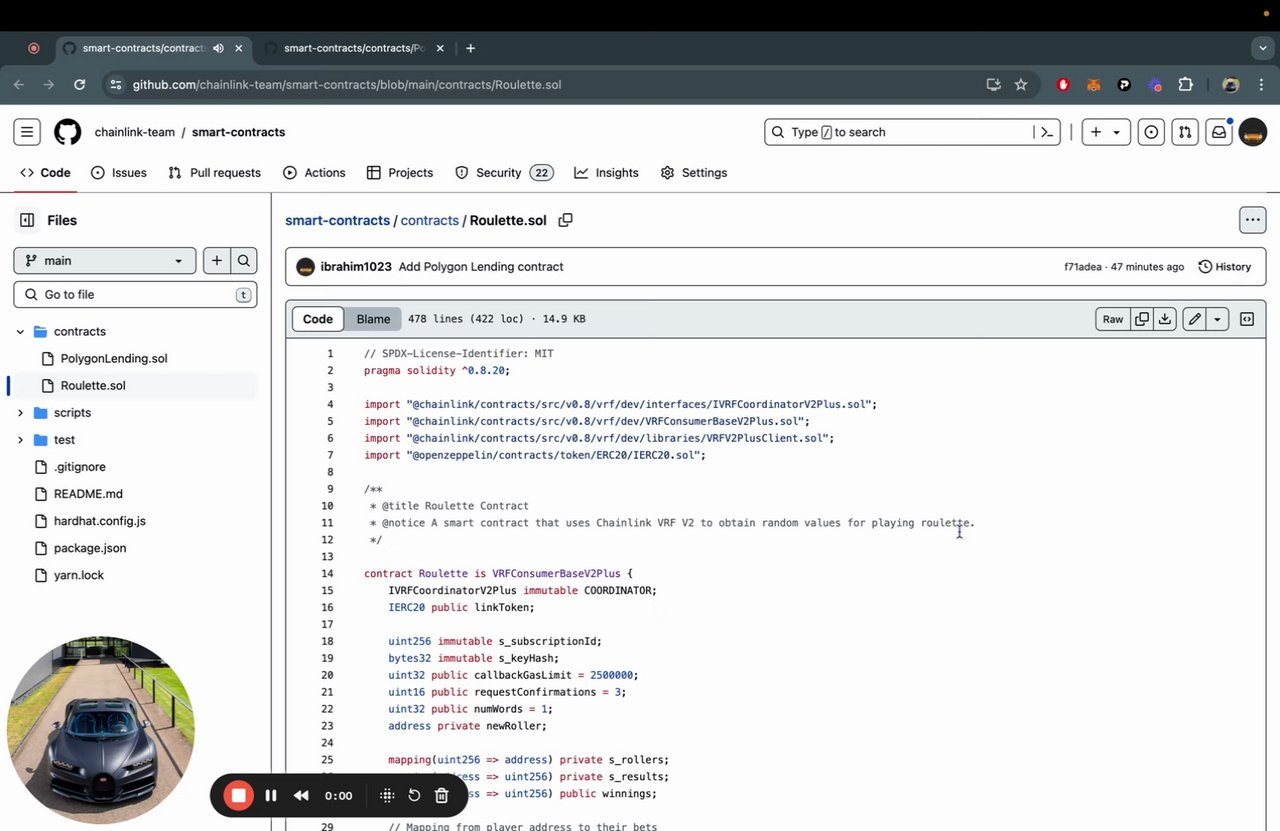Open the chainlink-team organization link
The image size is (1280, 831).
pos(135,132)
